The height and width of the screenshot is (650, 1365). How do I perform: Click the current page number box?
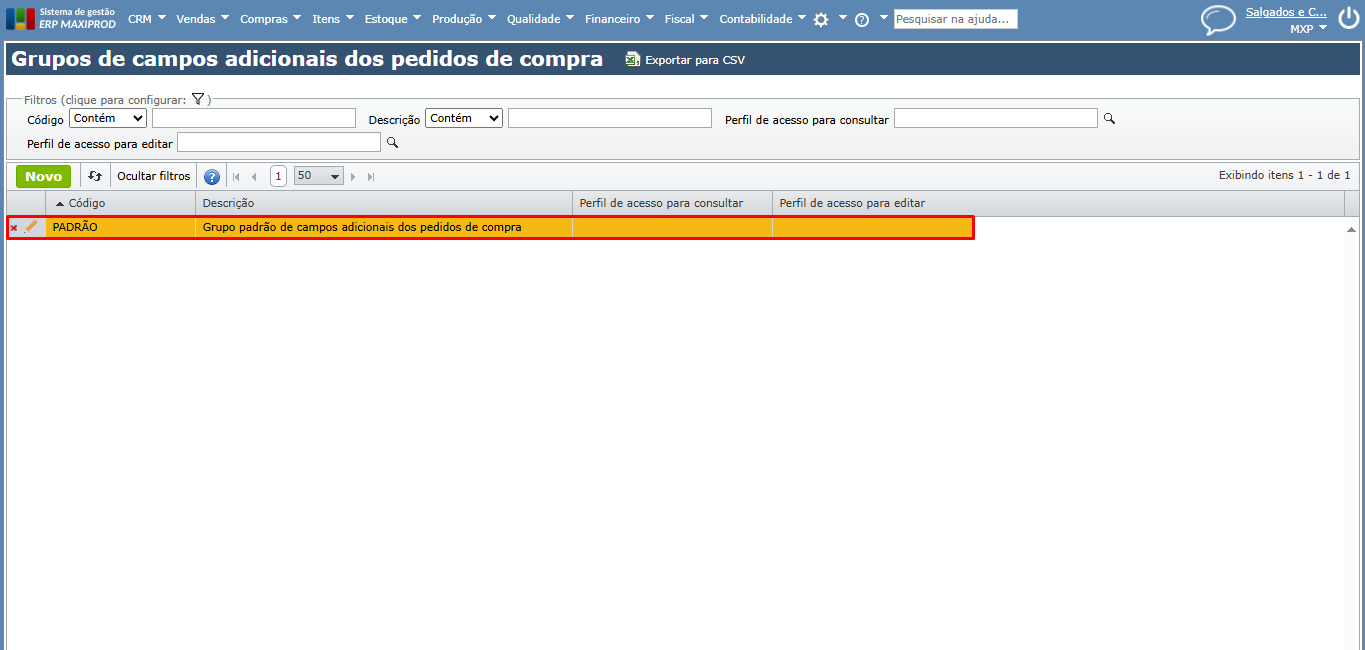click(278, 176)
